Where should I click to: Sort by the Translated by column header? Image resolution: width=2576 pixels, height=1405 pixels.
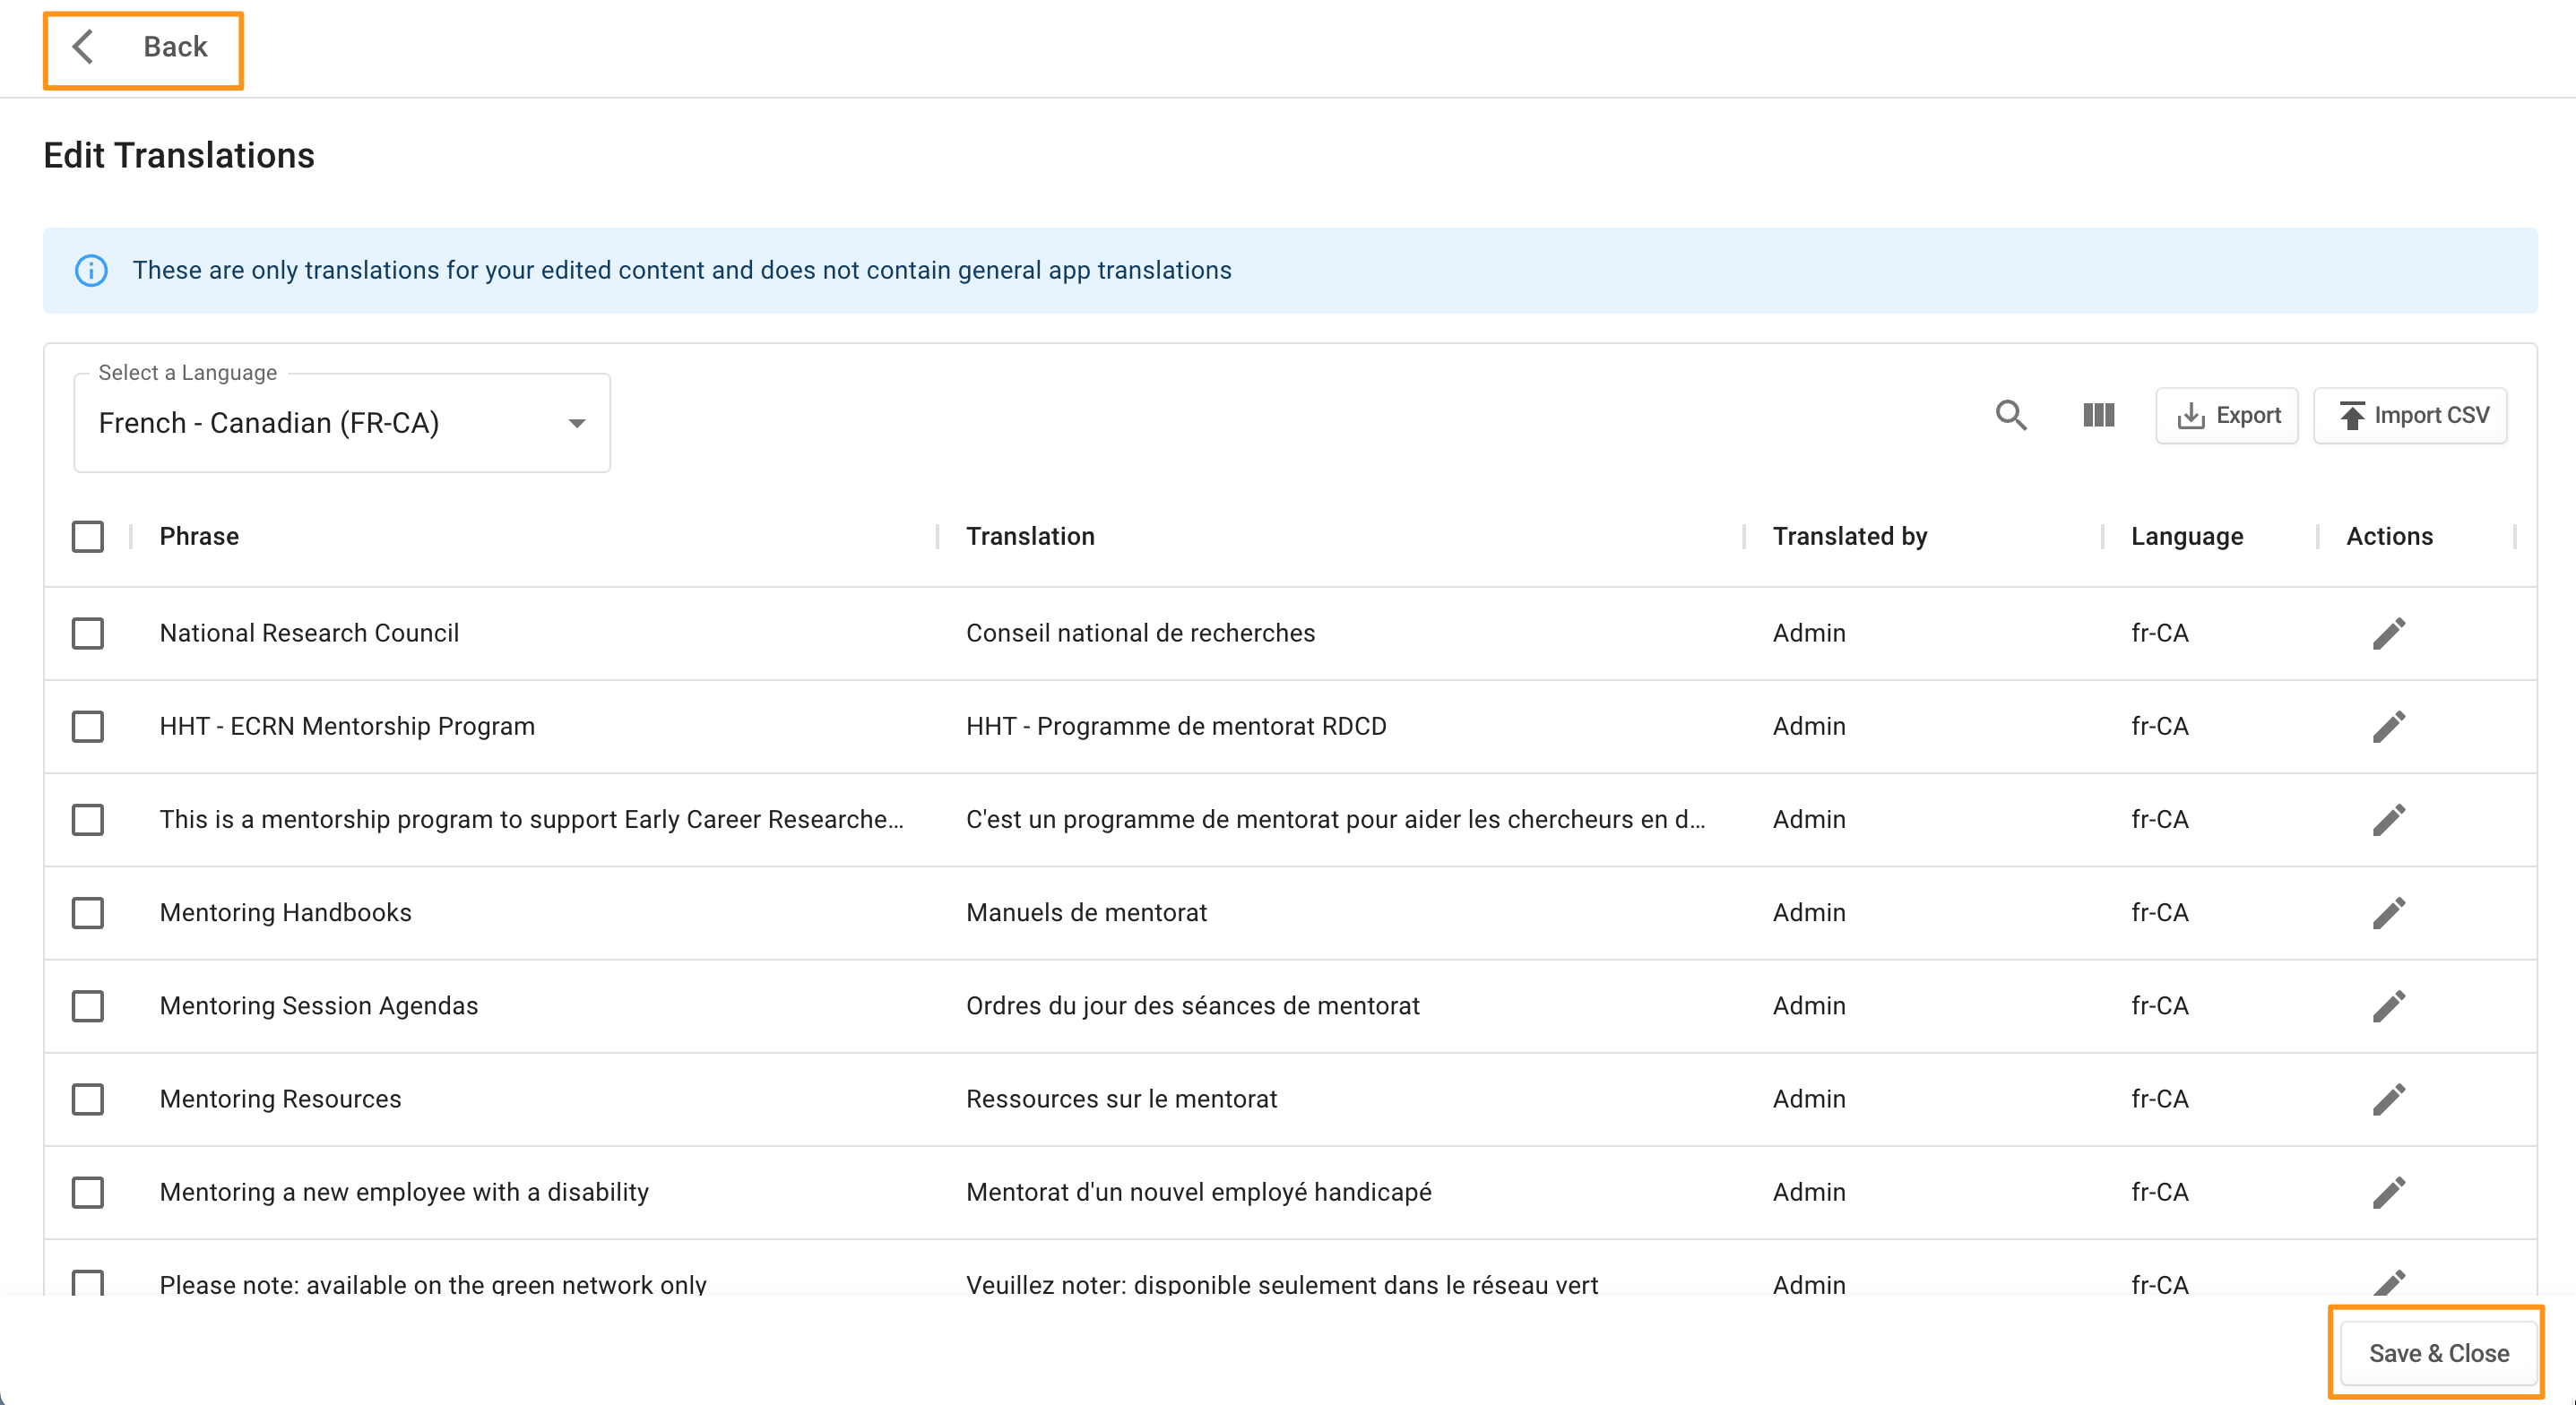click(x=1849, y=537)
